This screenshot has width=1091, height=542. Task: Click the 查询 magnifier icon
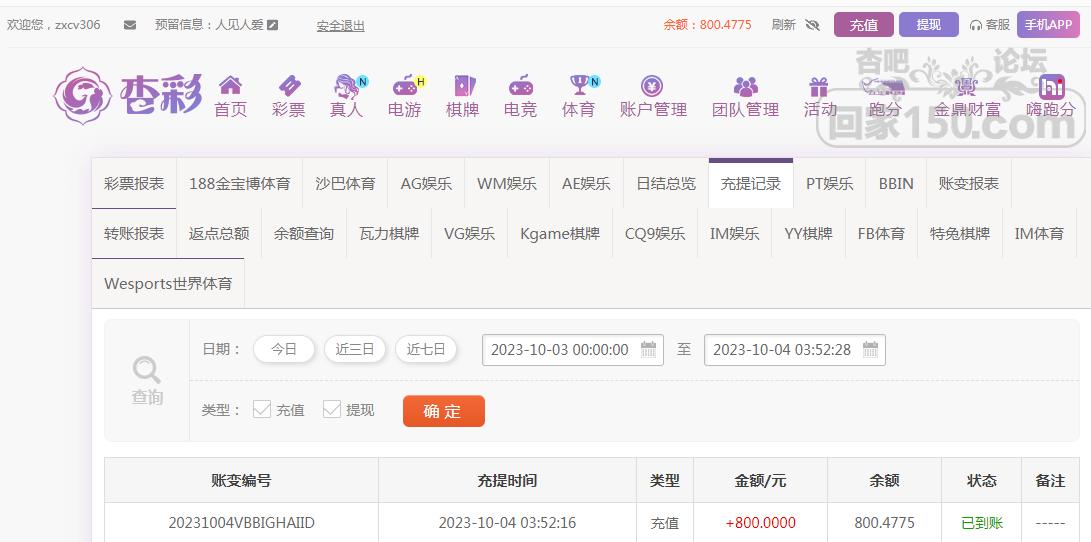pos(147,370)
